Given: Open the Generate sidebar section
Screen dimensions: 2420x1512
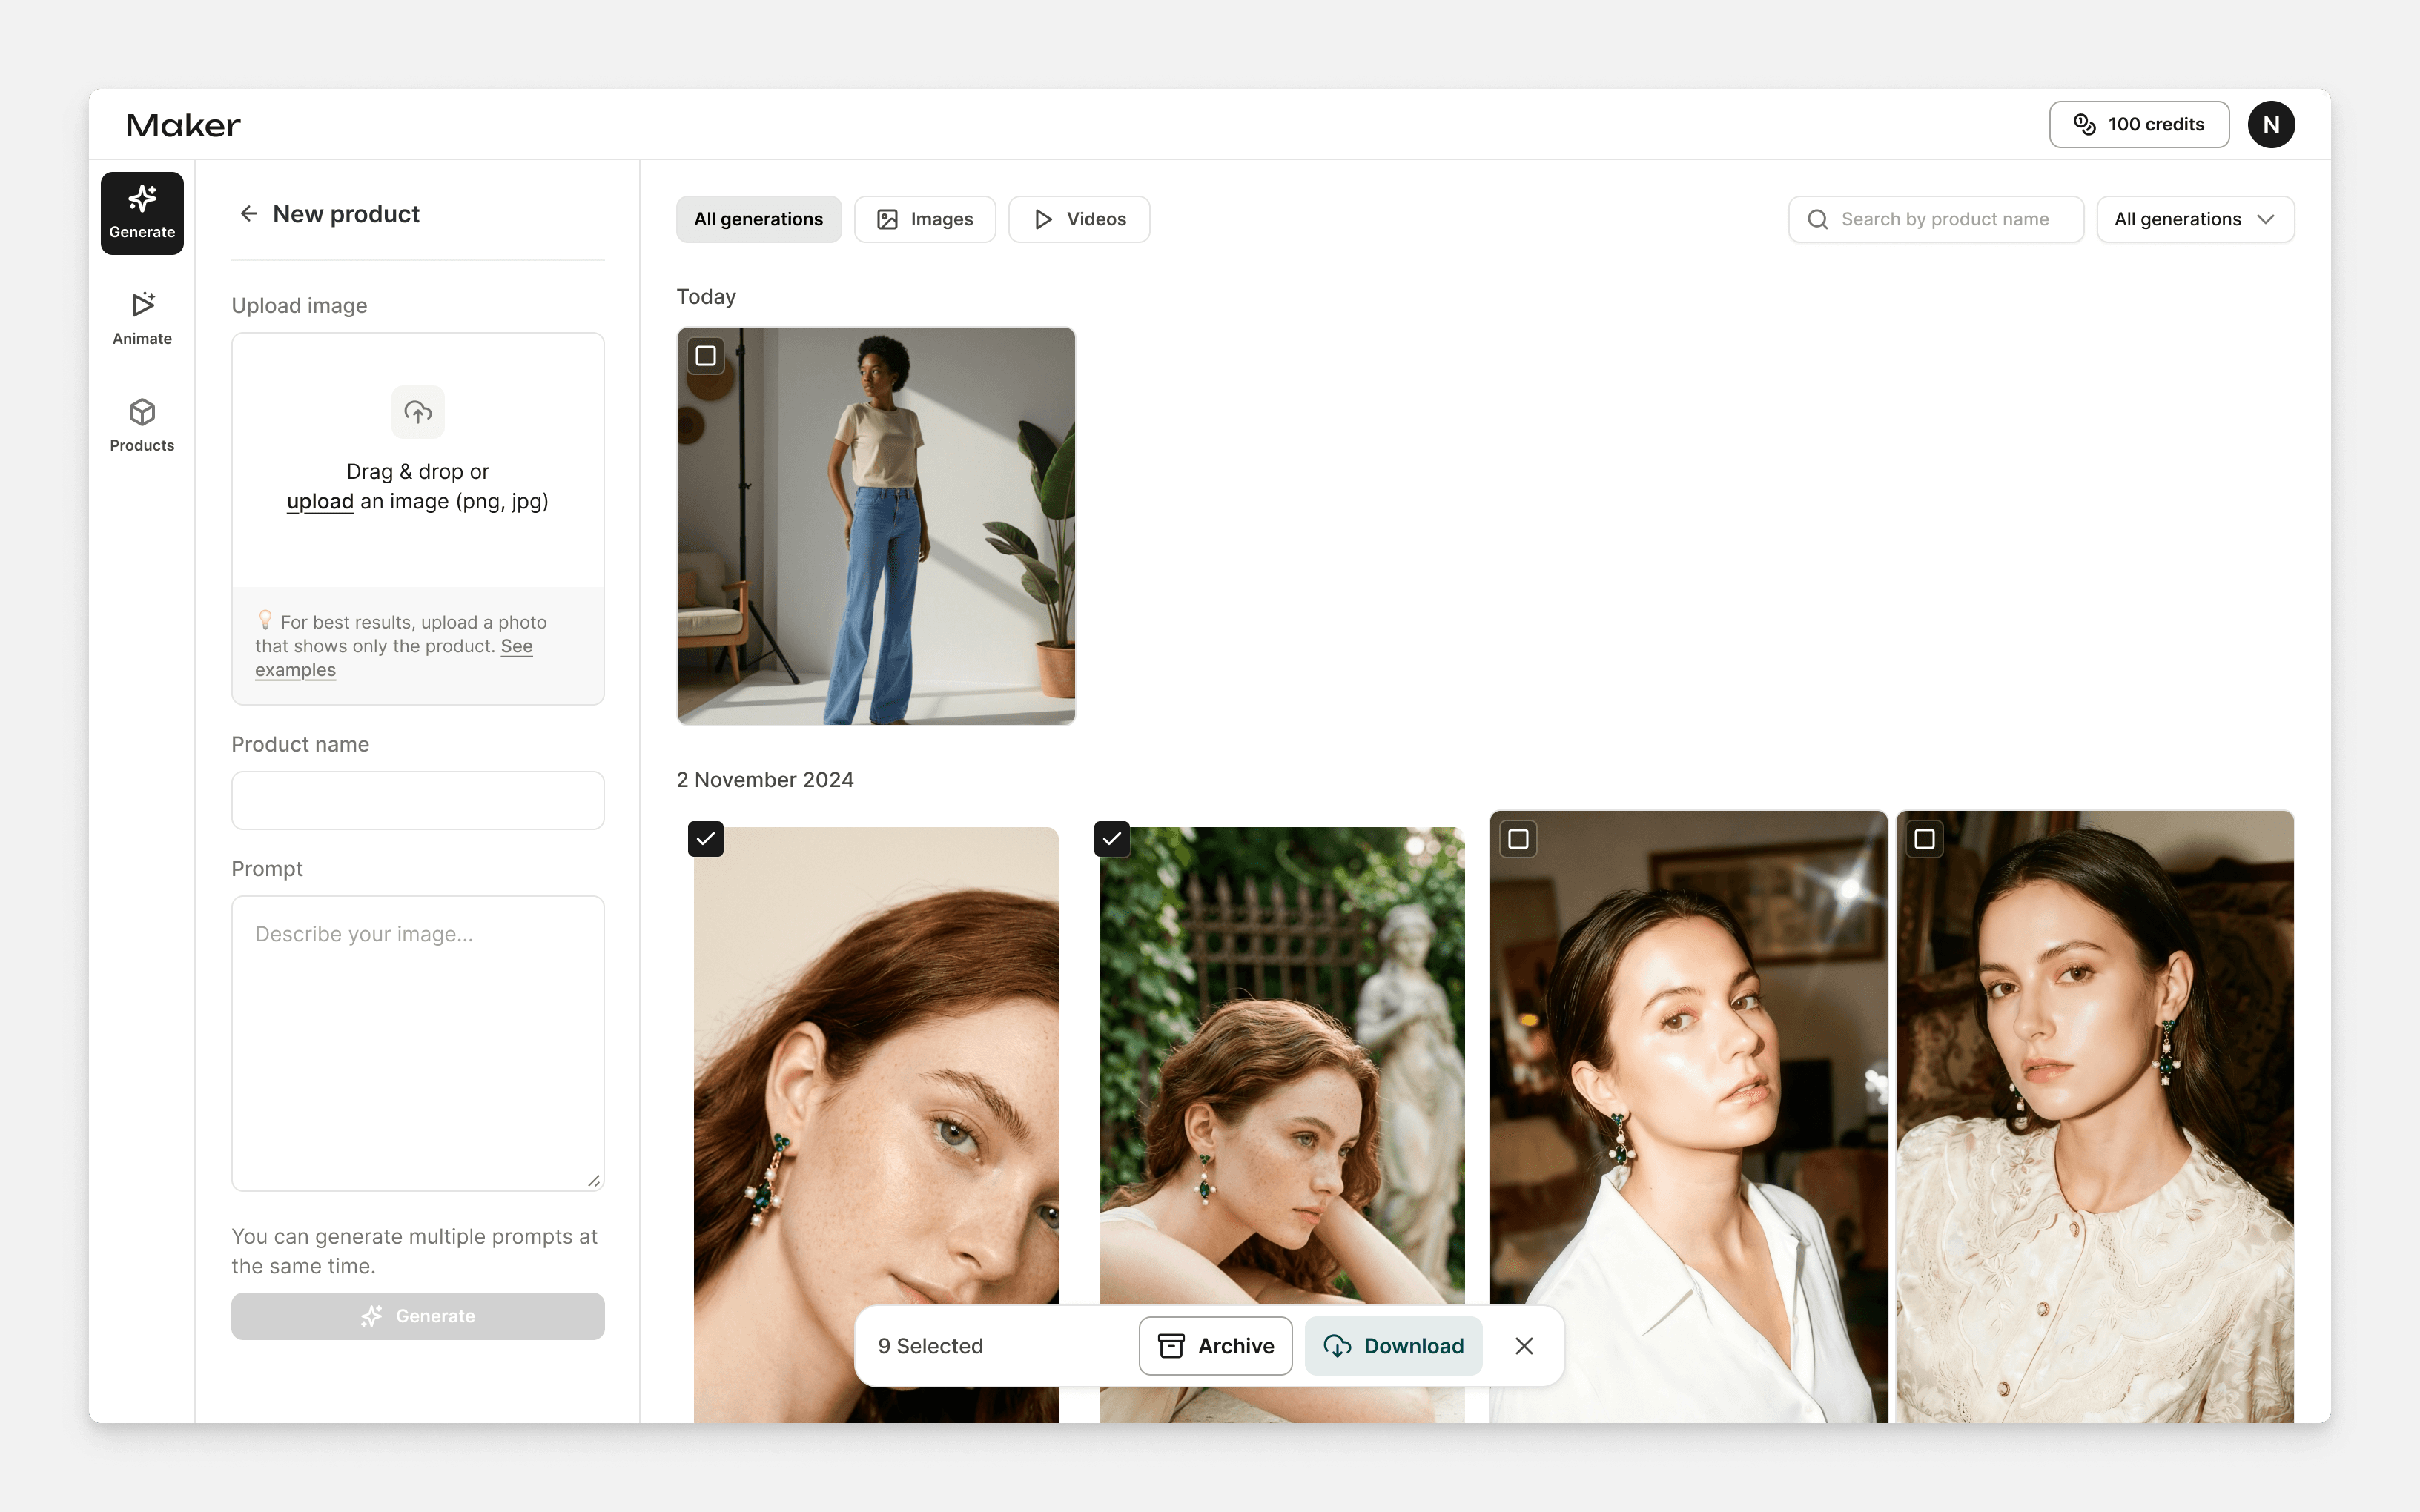Looking at the screenshot, I should 142,213.
